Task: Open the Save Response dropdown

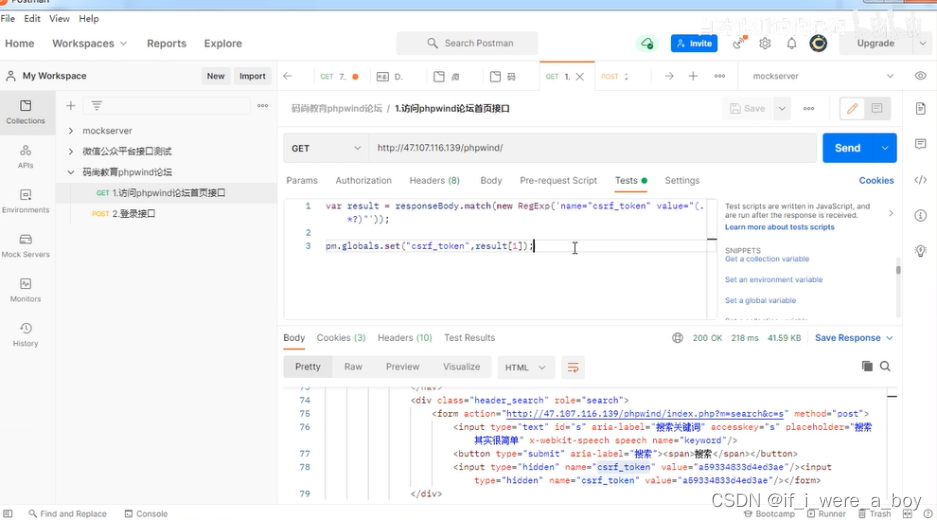Action: pos(854,338)
